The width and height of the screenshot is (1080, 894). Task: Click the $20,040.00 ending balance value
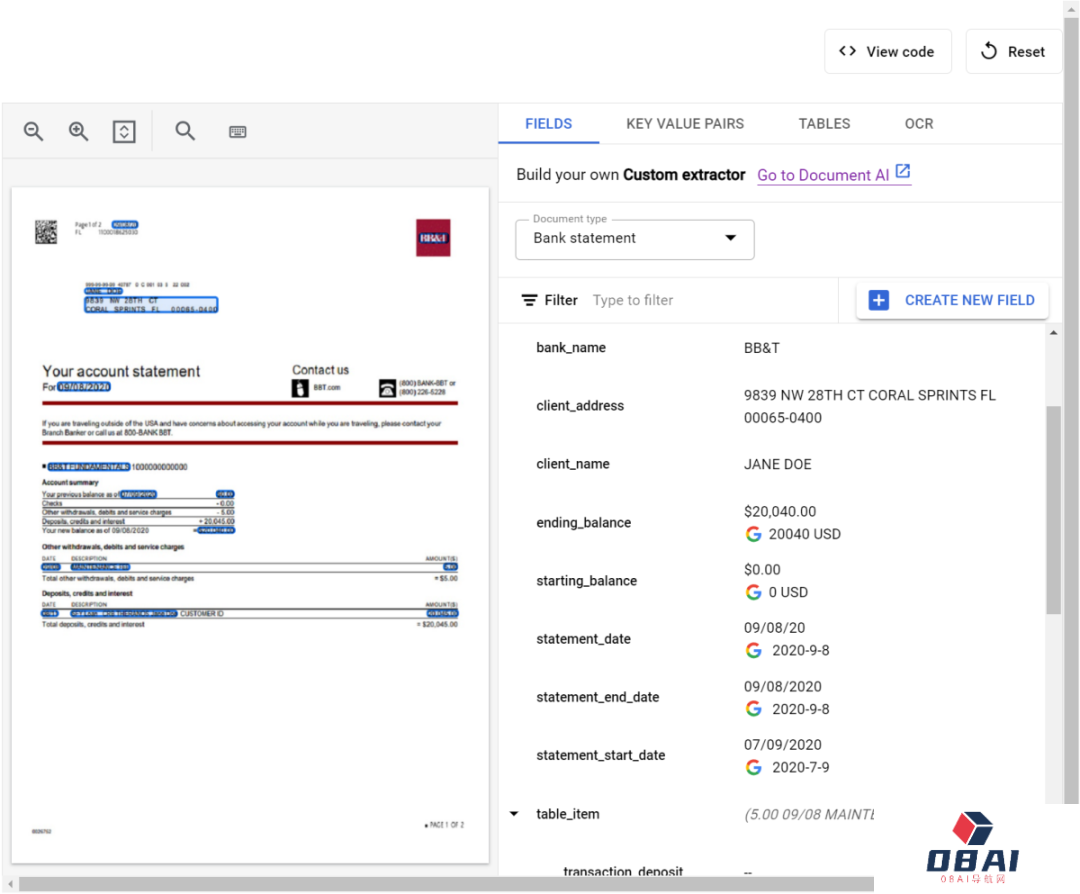(x=780, y=512)
